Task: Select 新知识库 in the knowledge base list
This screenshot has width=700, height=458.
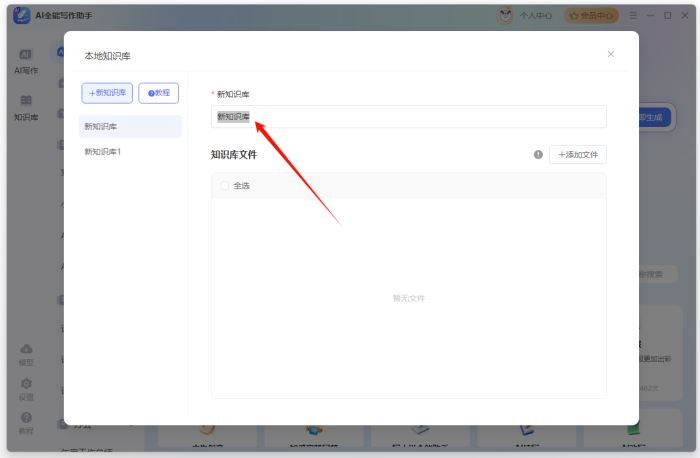Action: click(130, 126)
